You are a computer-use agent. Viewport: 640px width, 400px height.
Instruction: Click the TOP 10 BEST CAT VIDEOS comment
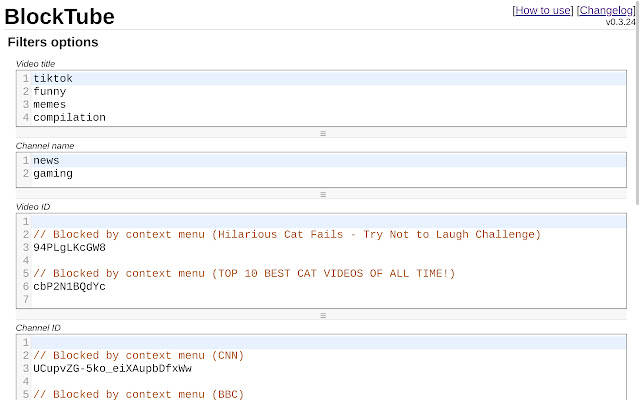click(x=244, y=273)
